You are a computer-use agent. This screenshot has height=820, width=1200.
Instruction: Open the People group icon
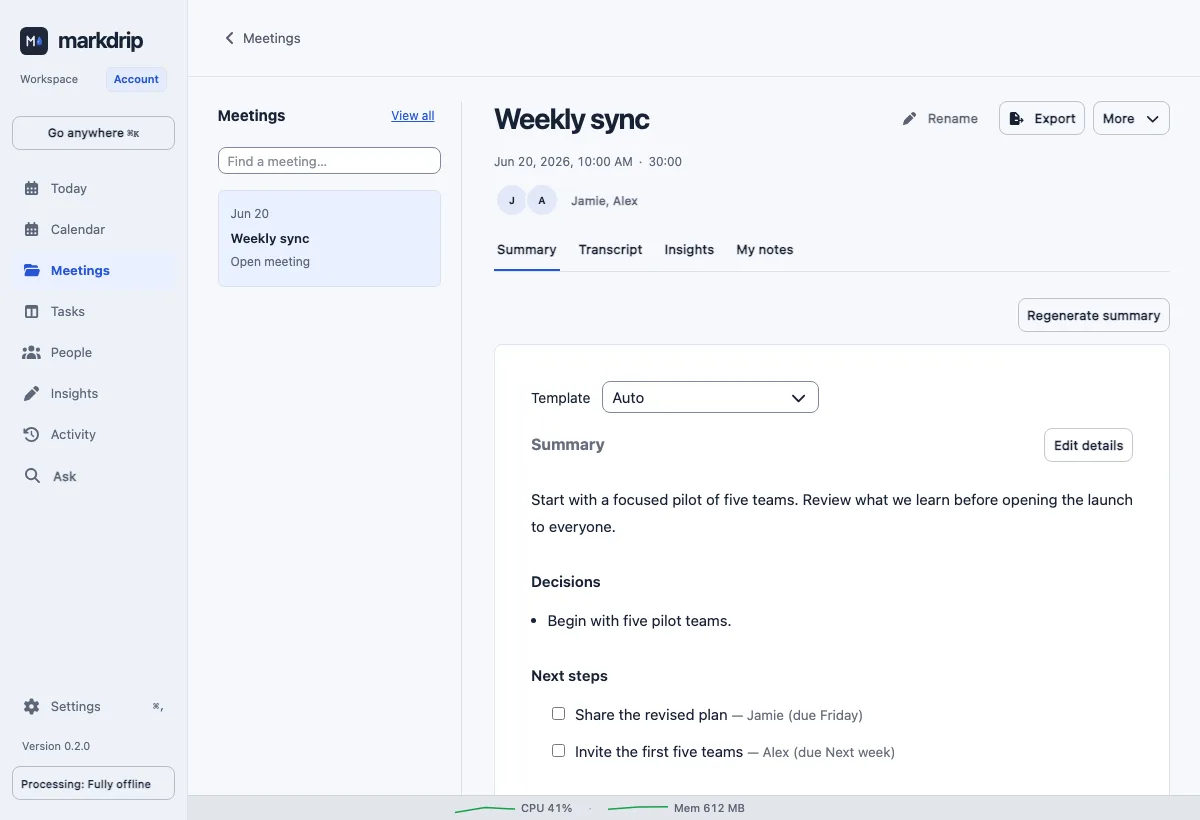point(32,352)
